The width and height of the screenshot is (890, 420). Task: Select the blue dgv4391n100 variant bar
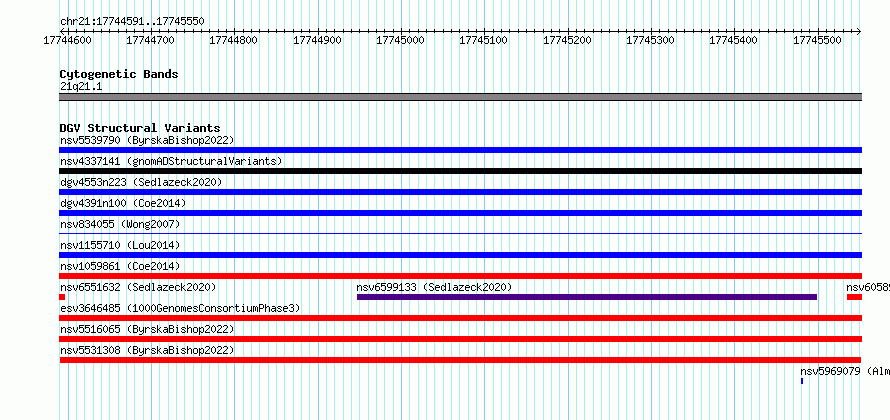click(460, 213)
